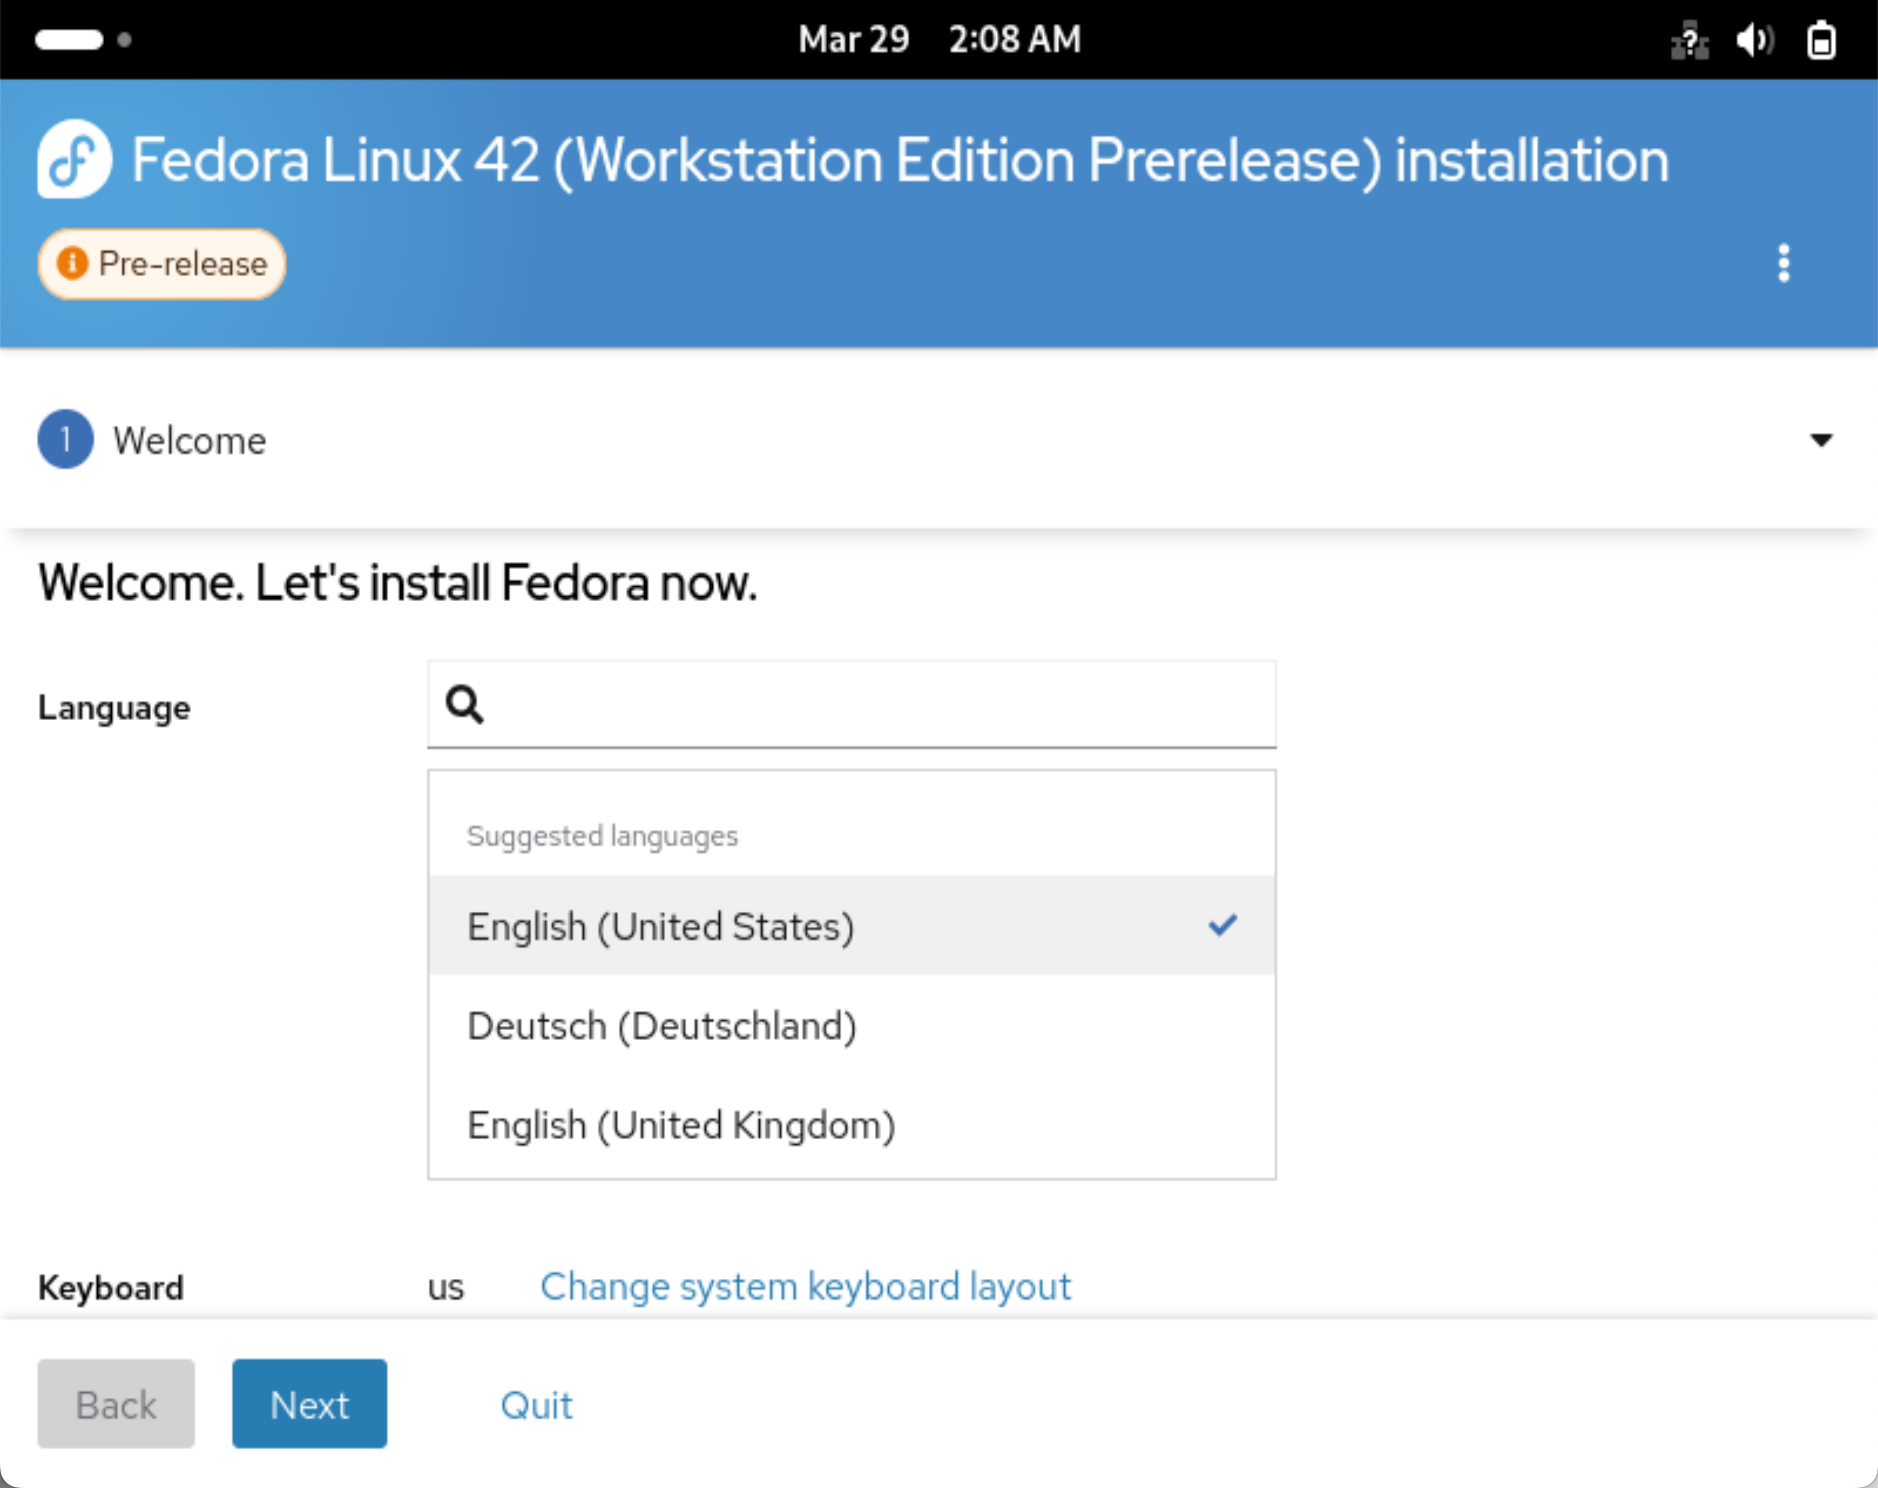Open the date and time menu
The height and width of the screenshot is (1488, 1878).
click(939, 40)
